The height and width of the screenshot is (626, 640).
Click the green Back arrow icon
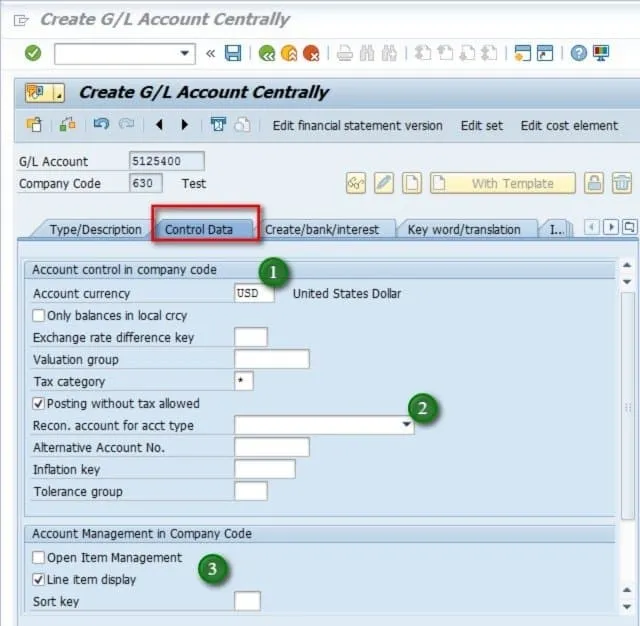pyautogui.click(x=267, y=53)
